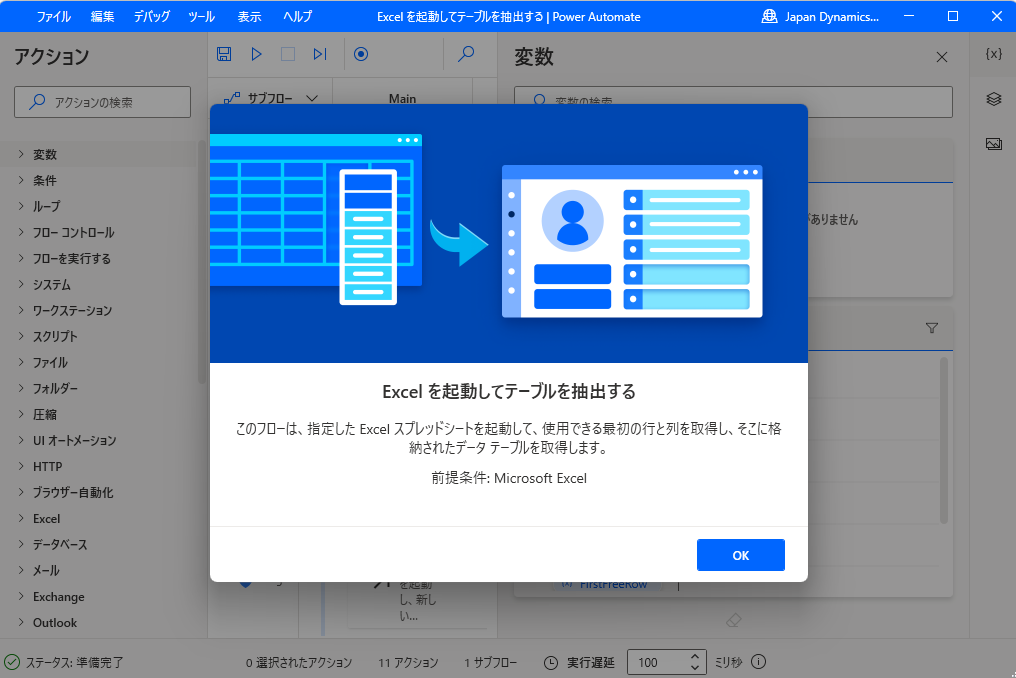Open the ファイル menu
The height and width of the screenshot is (678, 1016).
tap(53, 16)
